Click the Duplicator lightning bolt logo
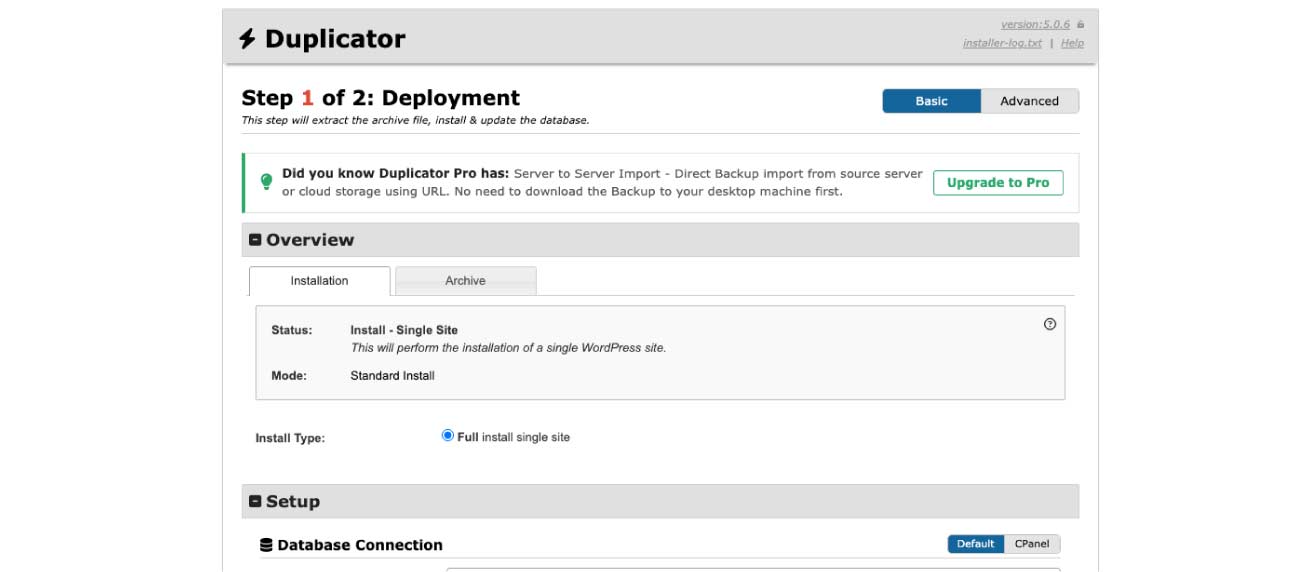The width and height of the screenshot is (1297, 572). pos(247,39)
